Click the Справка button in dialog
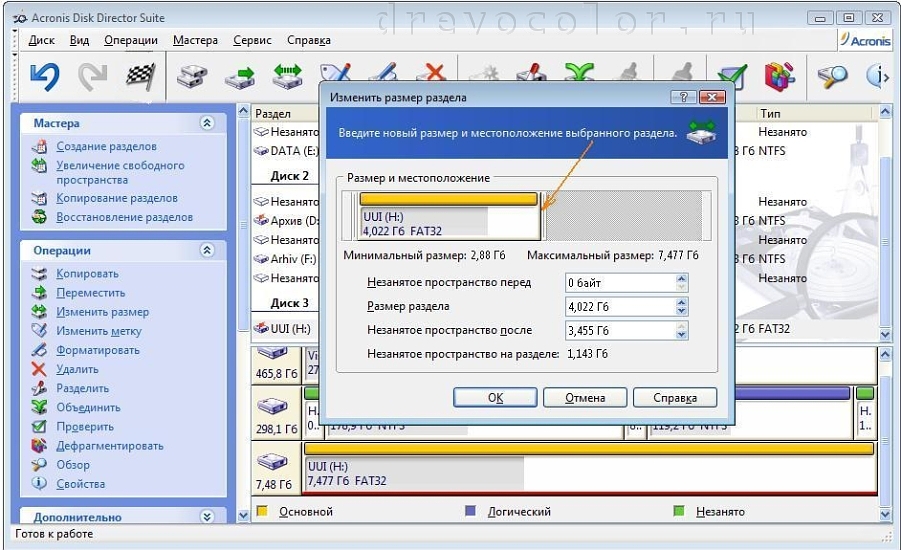Viewport: 901px width, 550px height. 675,398
